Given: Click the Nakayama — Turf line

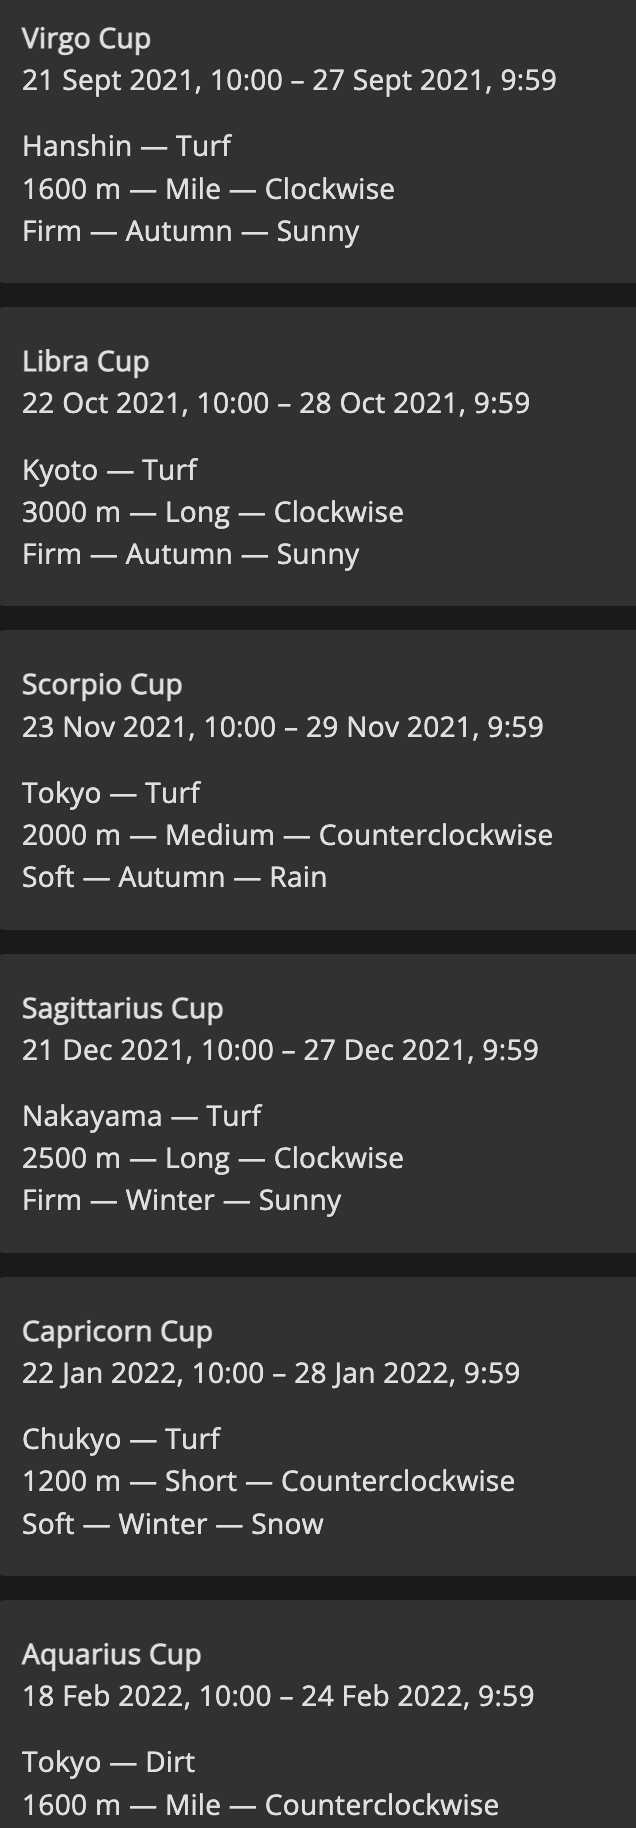Looking at the screenshot, I should (x=141, y=1116).
